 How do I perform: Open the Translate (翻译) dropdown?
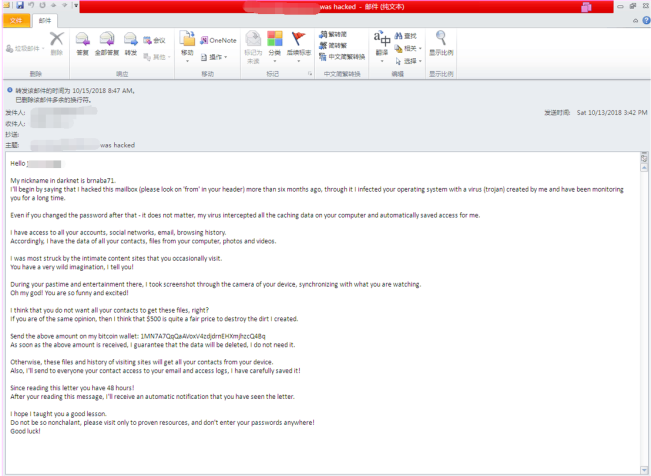382,60
